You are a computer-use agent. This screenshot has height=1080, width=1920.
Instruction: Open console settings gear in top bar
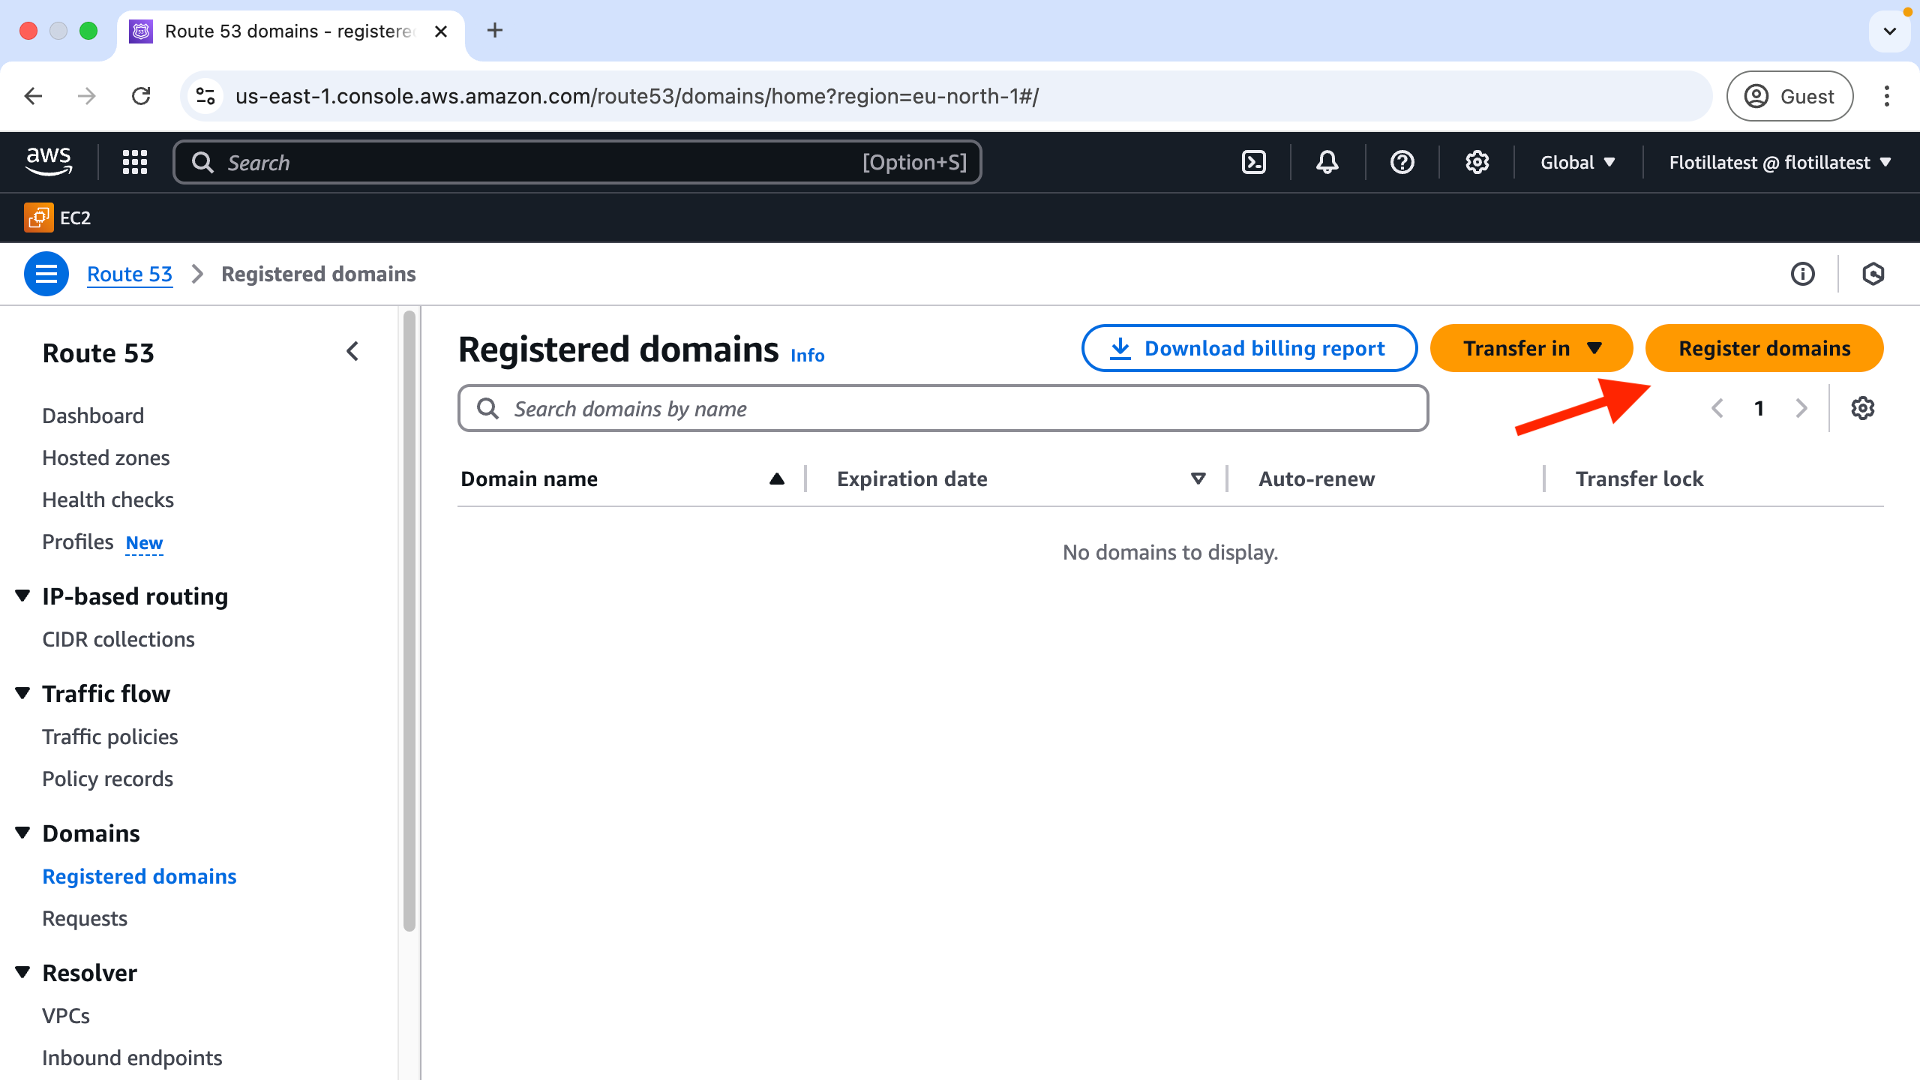point(1477,162)
